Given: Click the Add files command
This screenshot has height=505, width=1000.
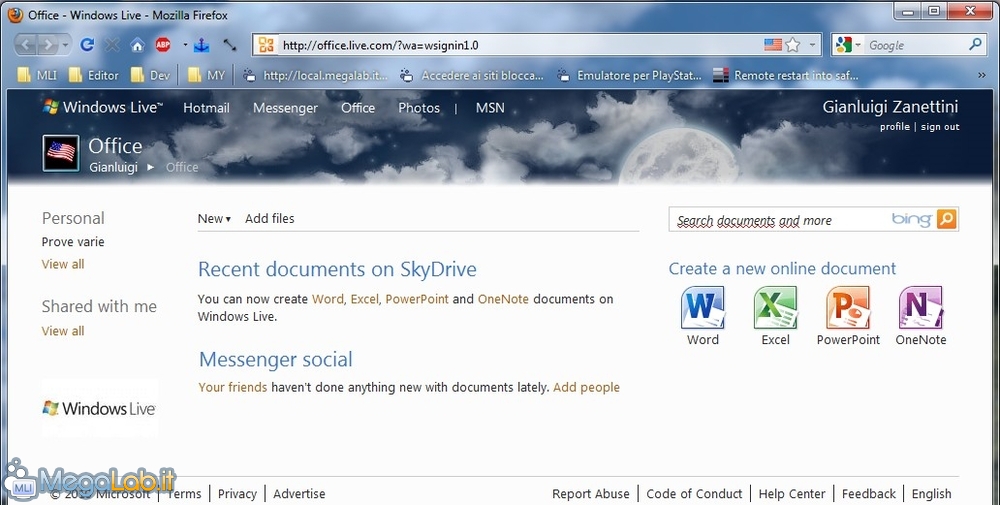Looking at the screenshot, I should pyautogui.click(x=270, y=218).
